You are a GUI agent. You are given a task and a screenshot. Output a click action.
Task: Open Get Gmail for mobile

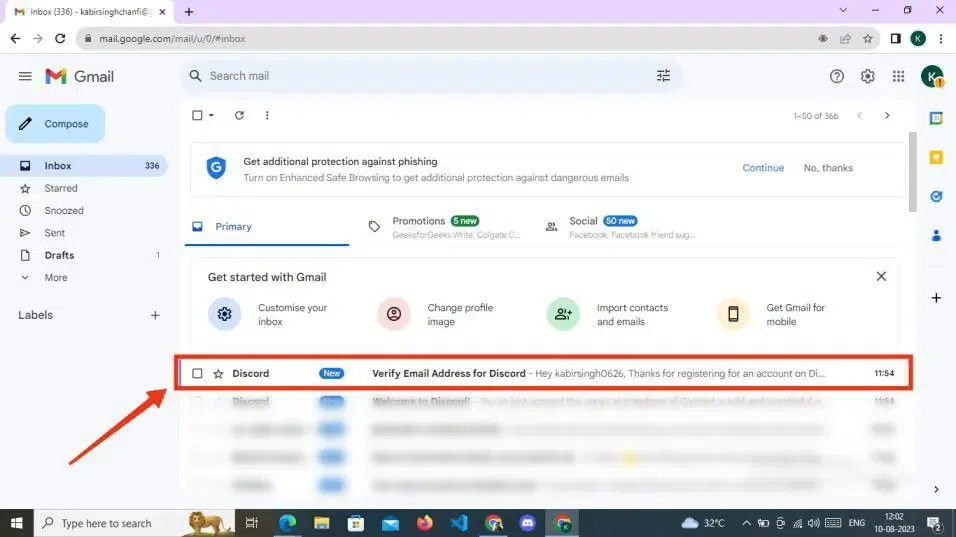tap(772, 315)
